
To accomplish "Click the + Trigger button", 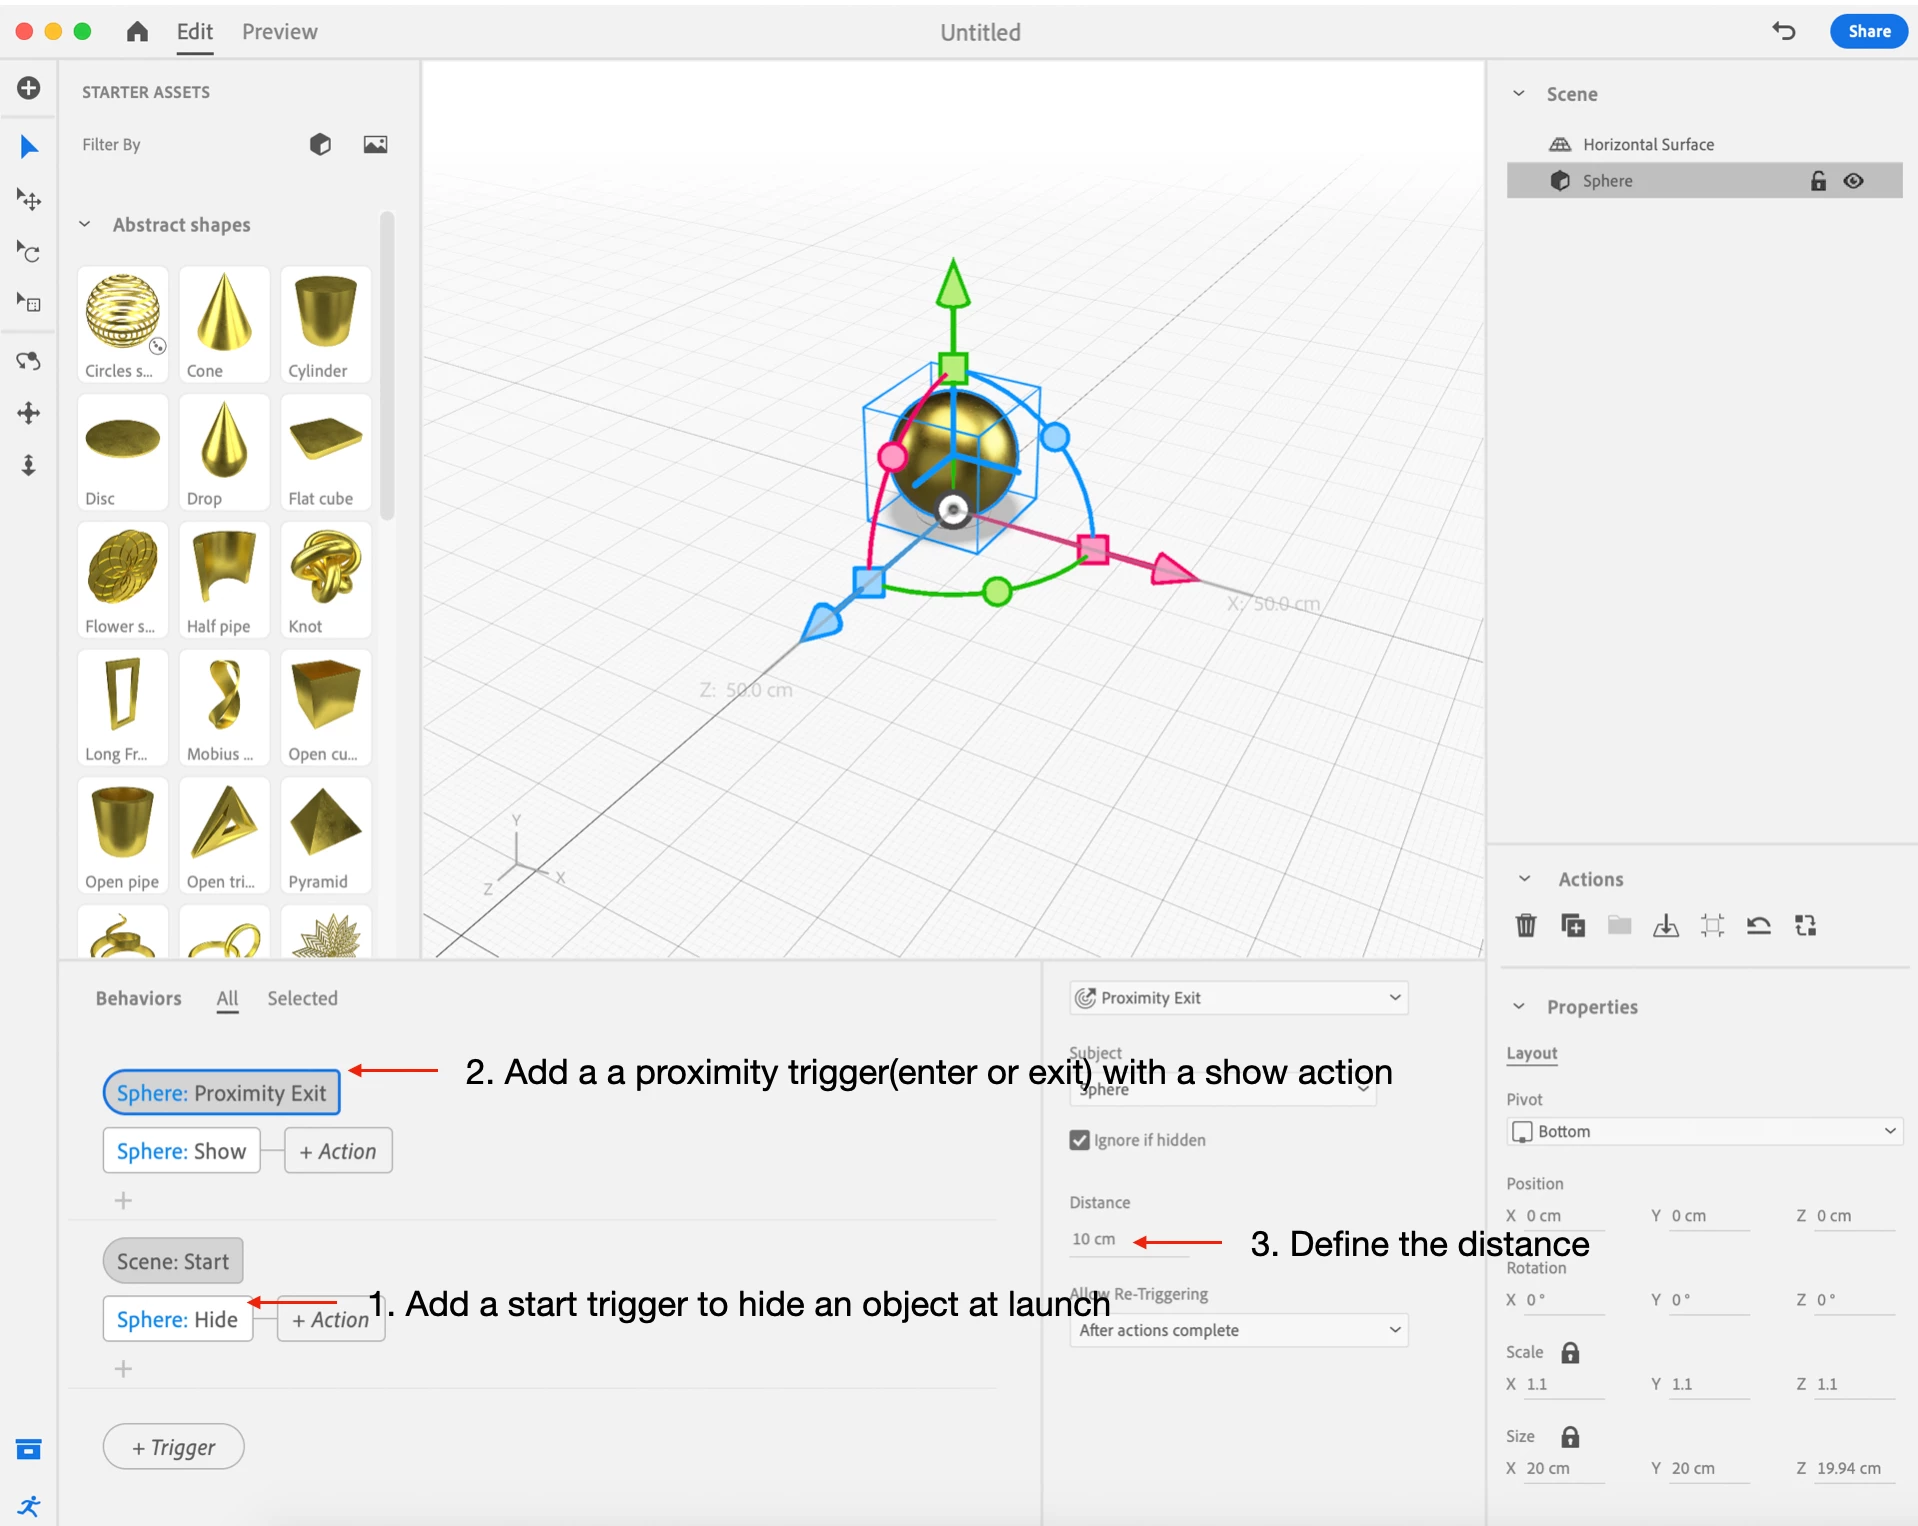I will (x=173, y=1447).
